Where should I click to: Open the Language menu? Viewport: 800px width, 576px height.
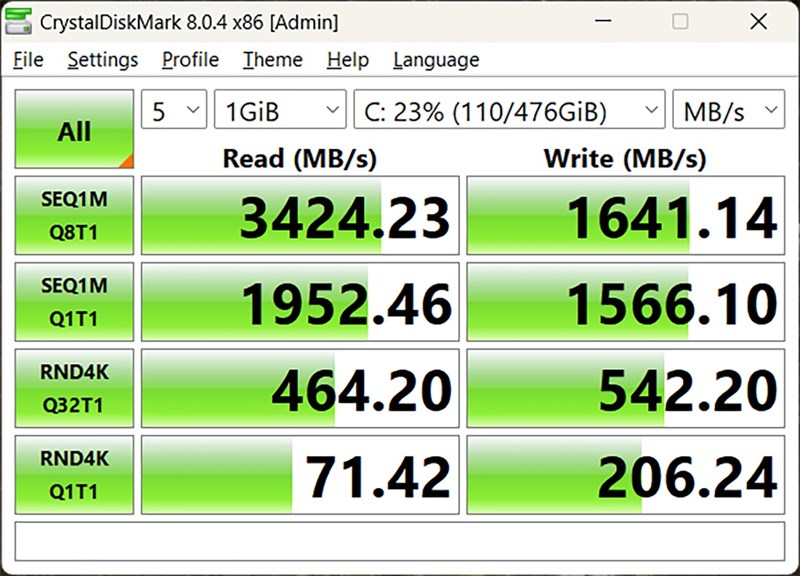click(436, 60)
